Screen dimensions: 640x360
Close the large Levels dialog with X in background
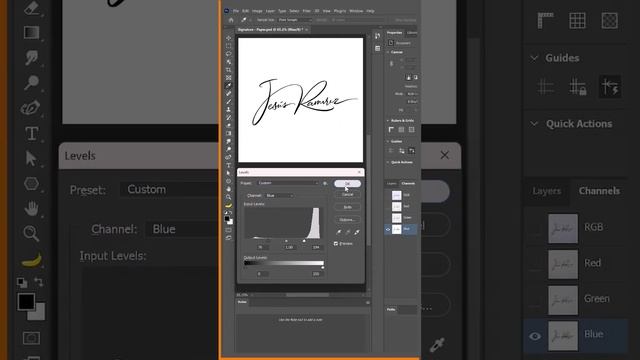coord(444,155)
